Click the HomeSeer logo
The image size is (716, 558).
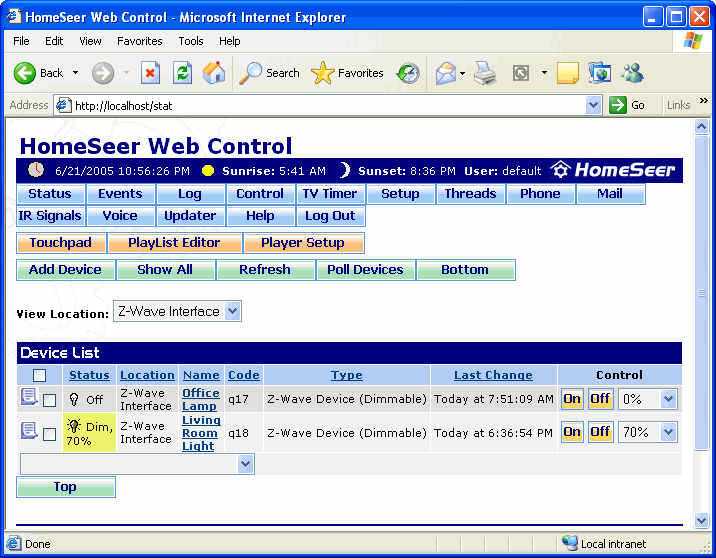click(613, 170)
